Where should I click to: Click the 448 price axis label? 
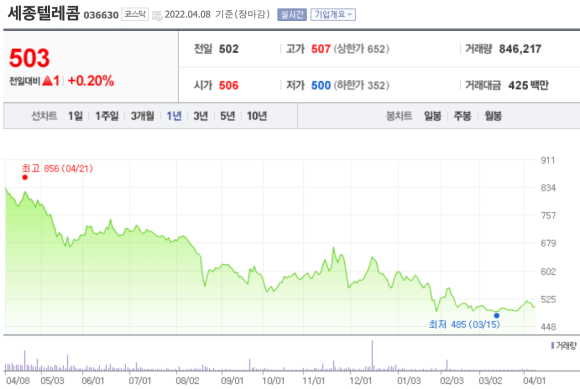(x=548, y=327)
